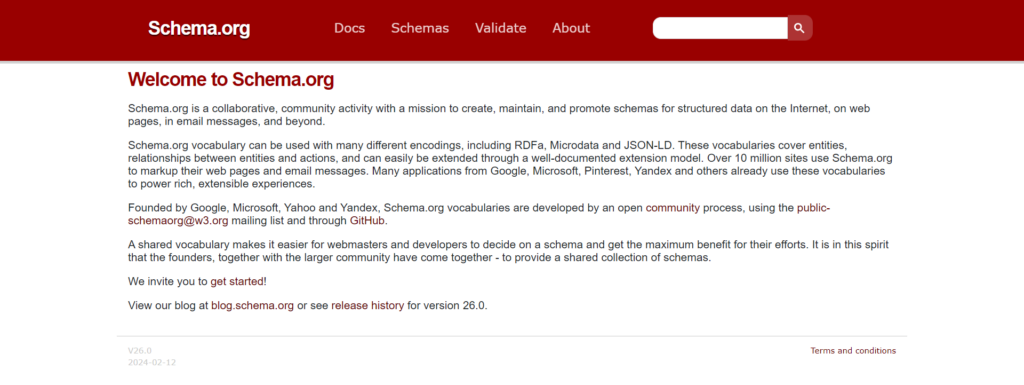Open the Terms and conditions link
1024x385 pixels.
(x=853, y=351)
